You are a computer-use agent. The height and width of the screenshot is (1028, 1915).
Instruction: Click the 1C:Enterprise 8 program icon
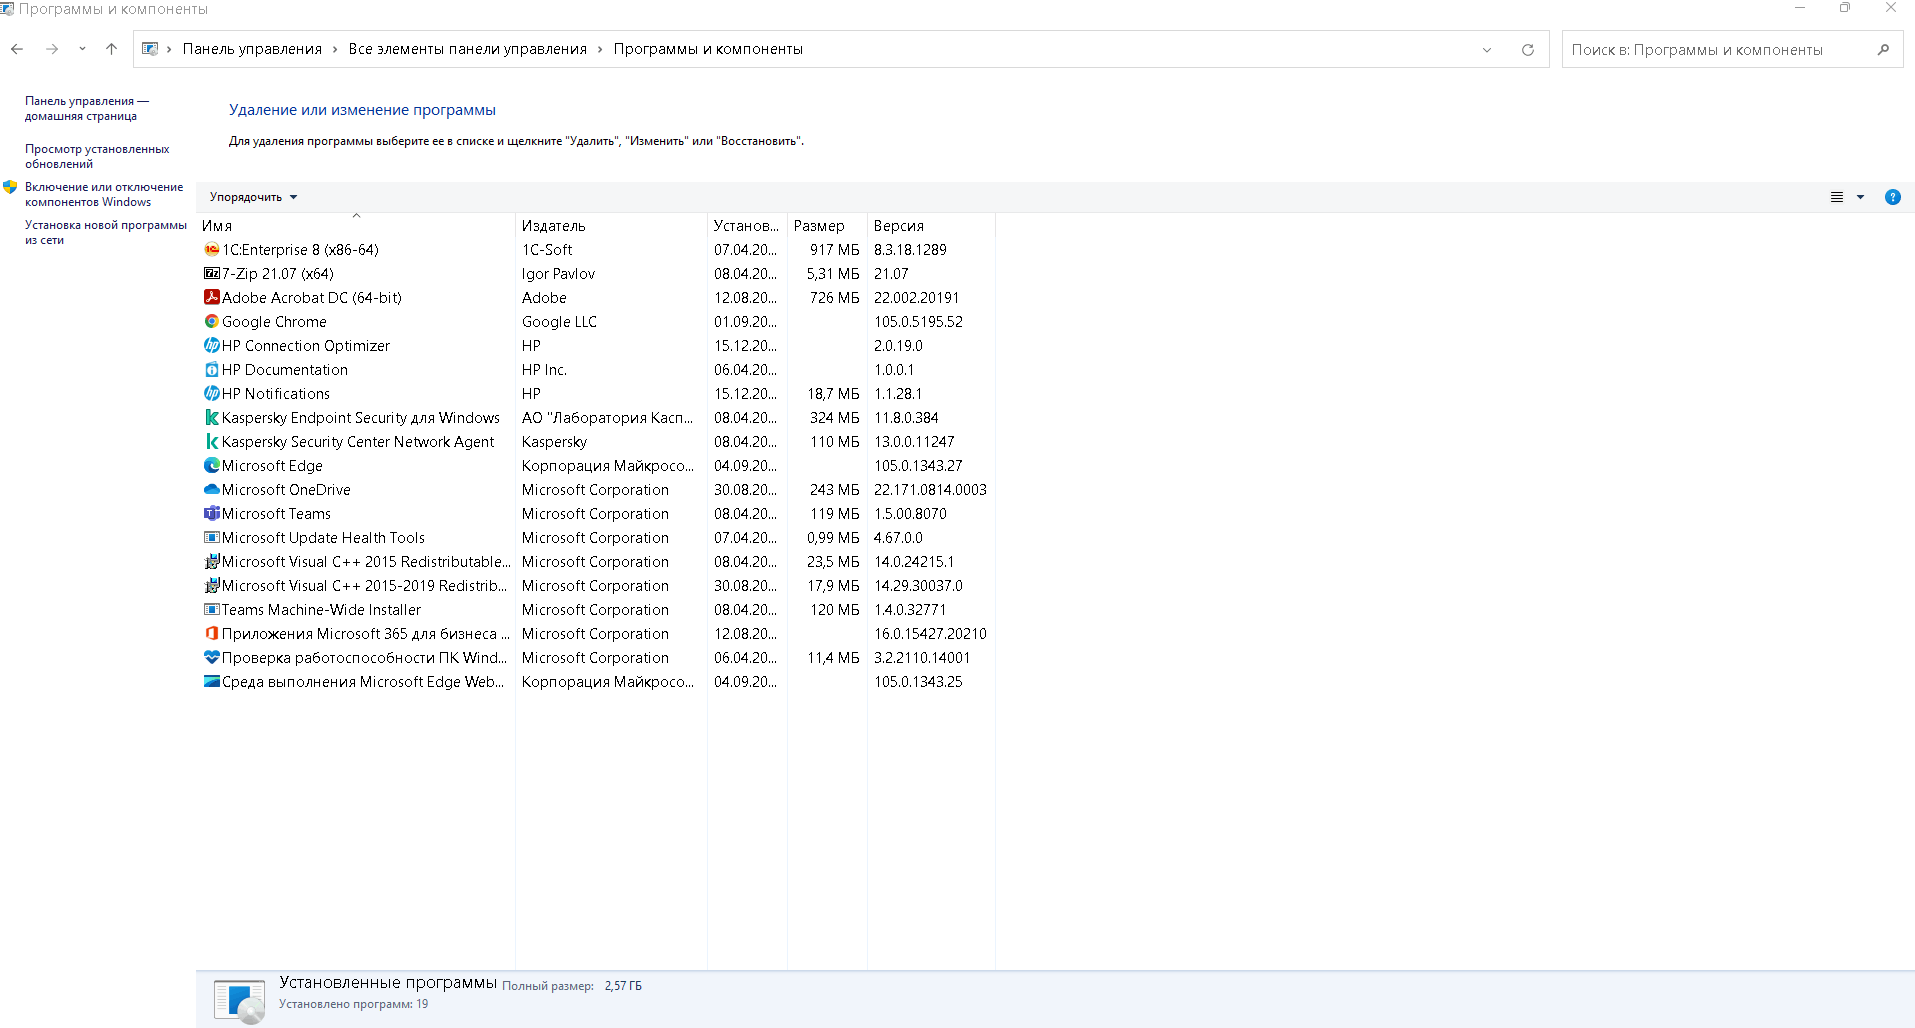pyautogui.click(x=212, y=250)
